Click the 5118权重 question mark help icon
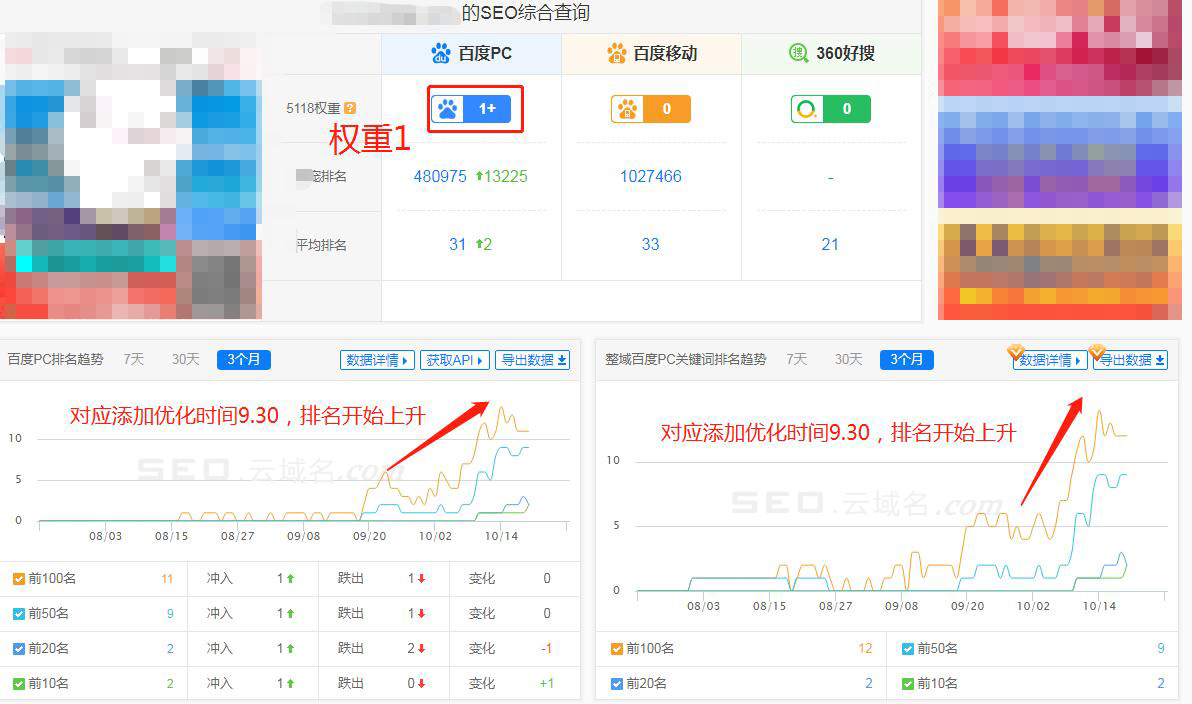 tap(348, 107)
